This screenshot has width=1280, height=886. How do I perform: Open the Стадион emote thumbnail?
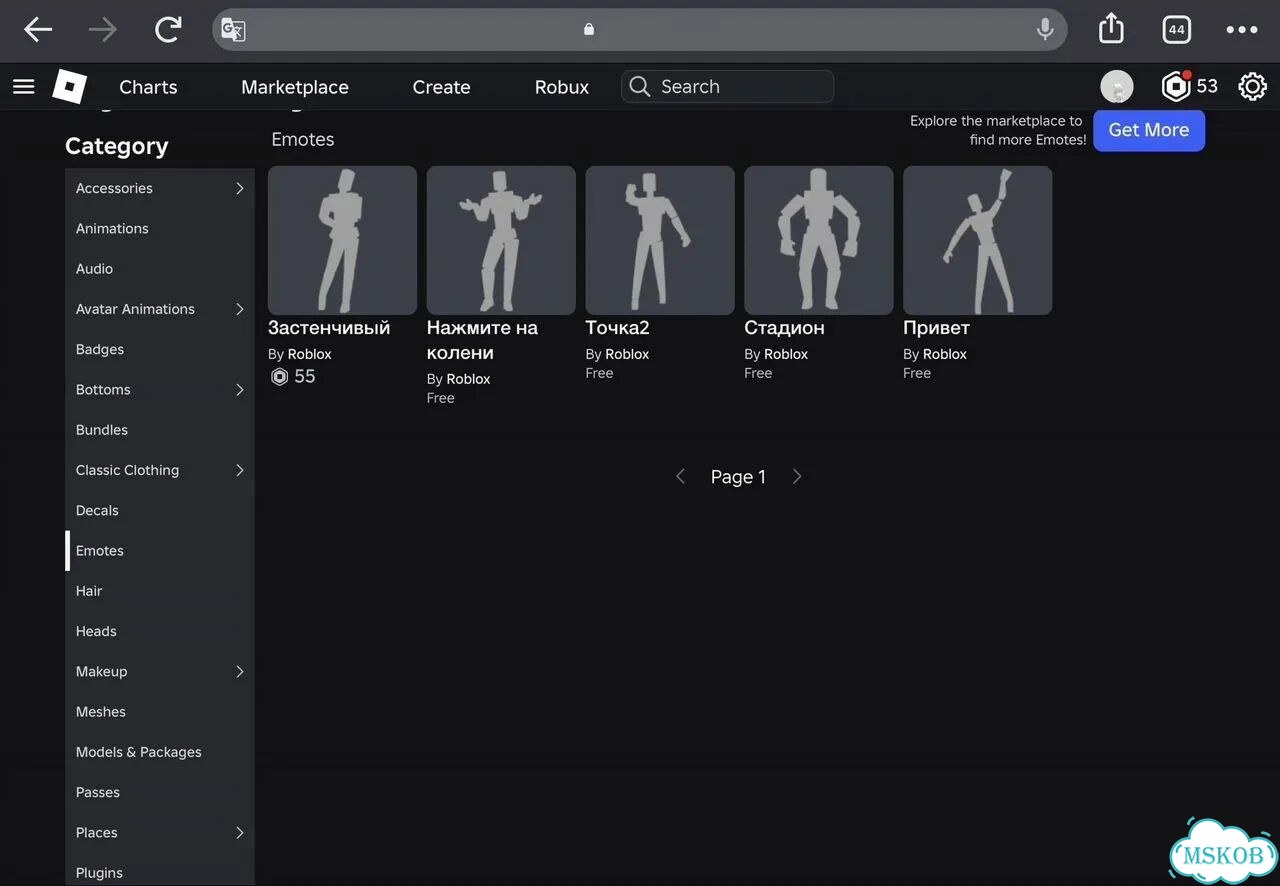coord(819,240)
